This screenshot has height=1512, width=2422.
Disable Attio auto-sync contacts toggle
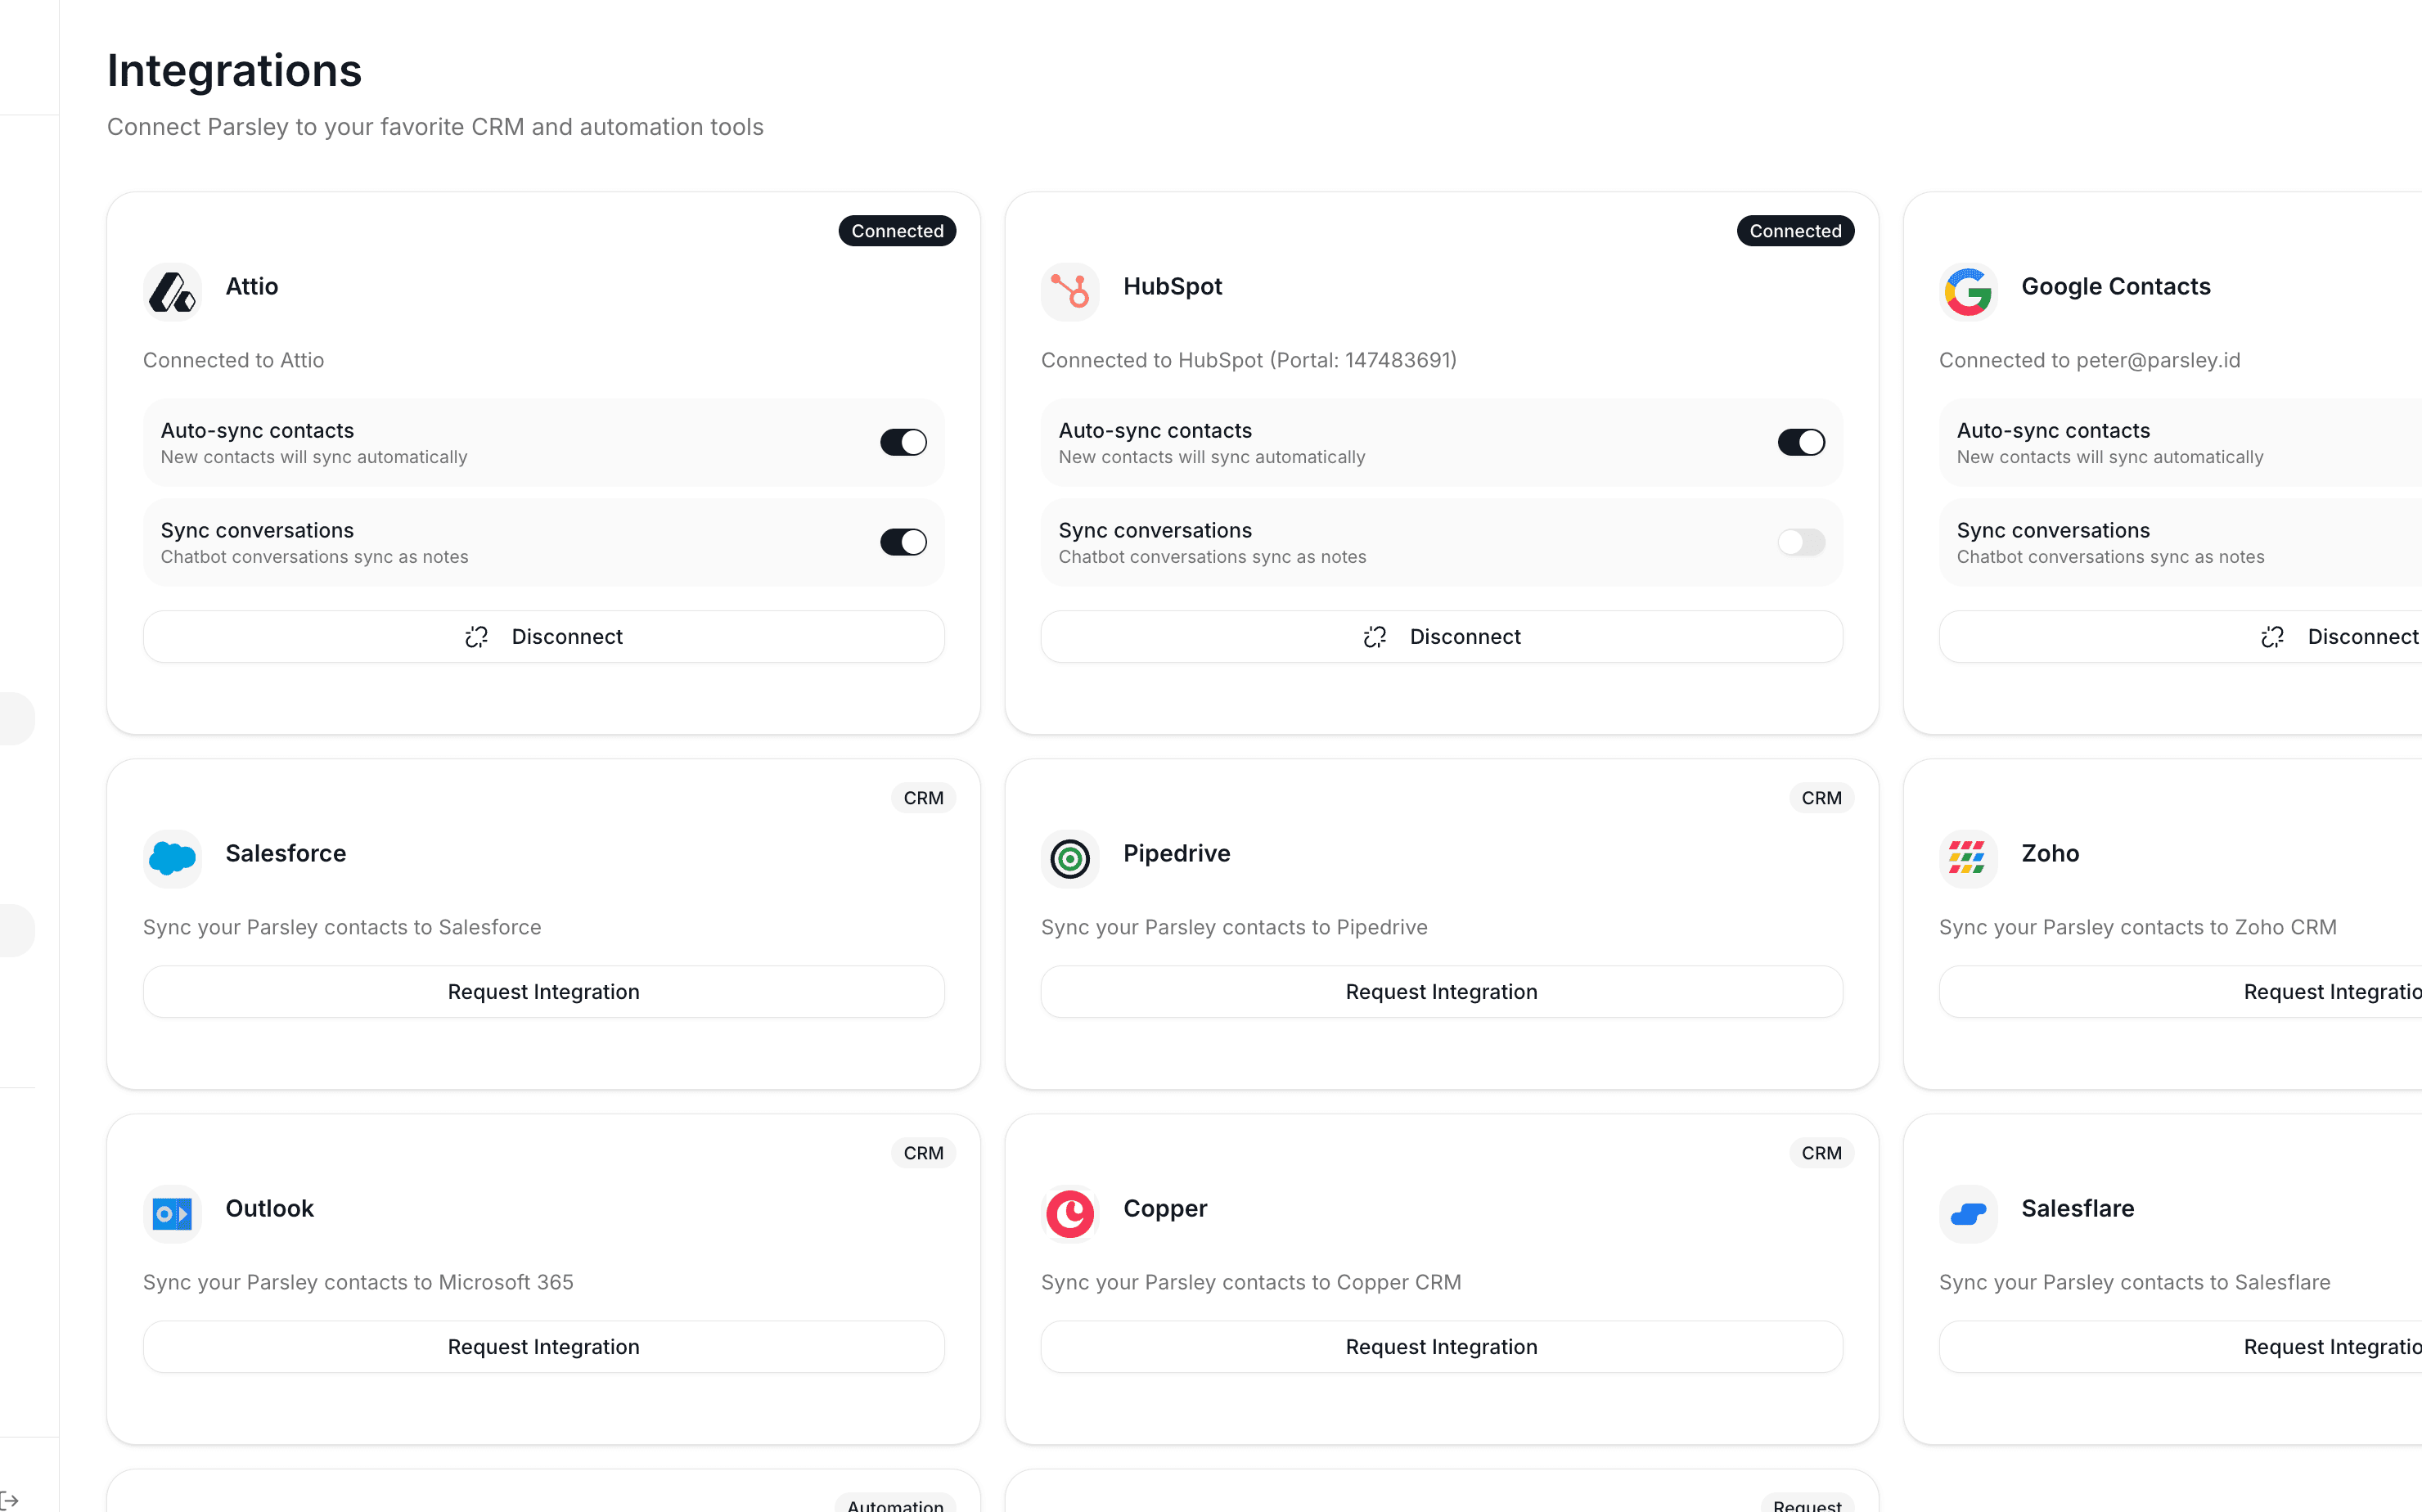coord(902,442)
